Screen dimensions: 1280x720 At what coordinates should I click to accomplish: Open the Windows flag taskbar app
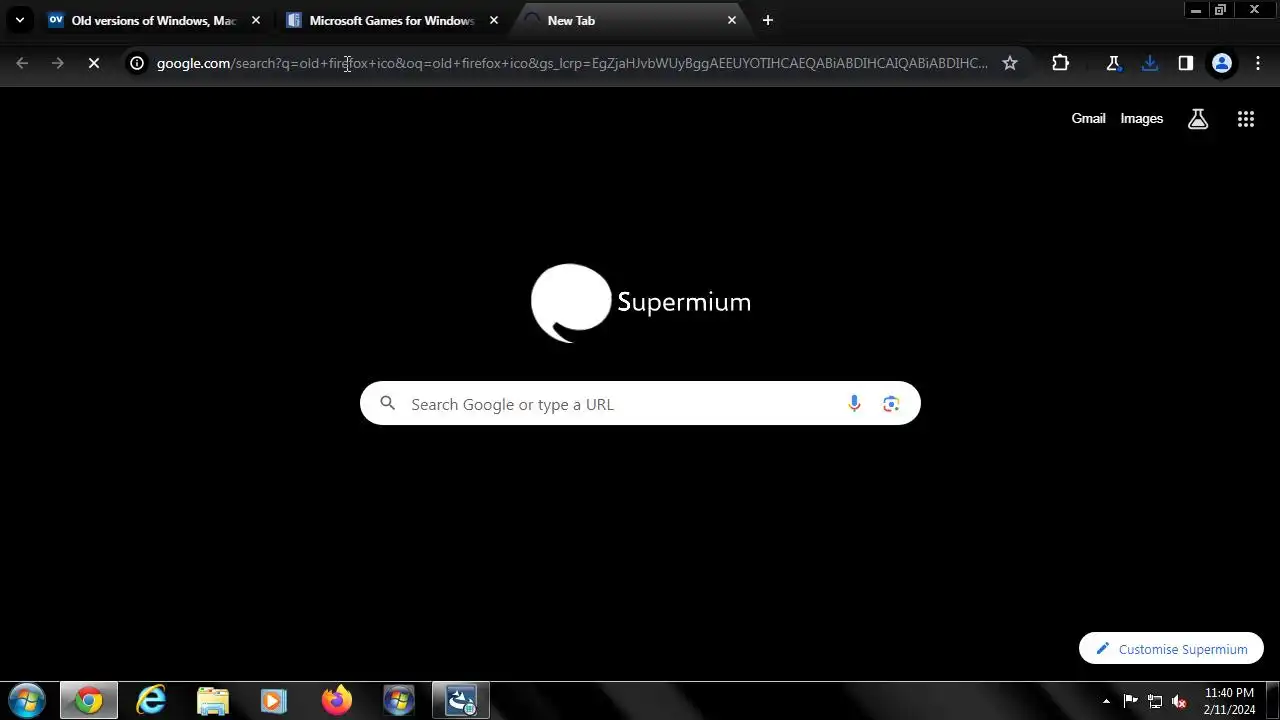[399, 701]
